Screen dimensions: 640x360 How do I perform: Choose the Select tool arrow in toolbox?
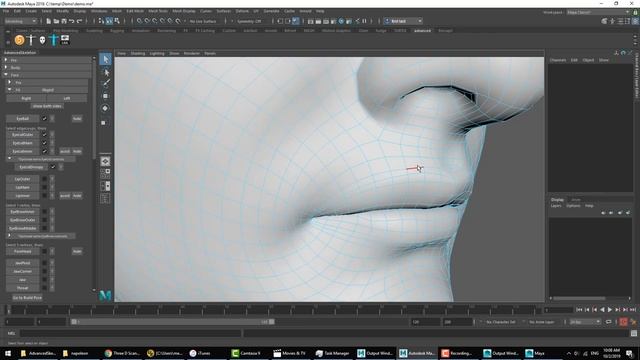(x=106, y=59)
